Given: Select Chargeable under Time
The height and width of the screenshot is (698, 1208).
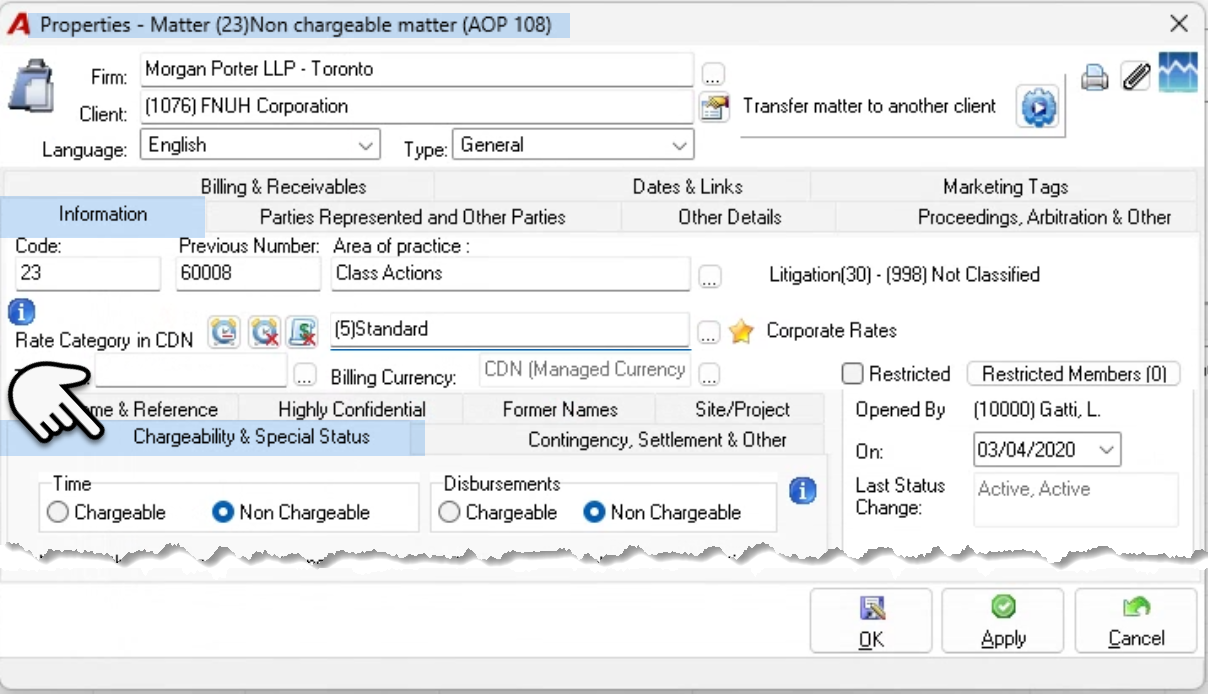Looking at the screenshot, I should coord(106,513).
